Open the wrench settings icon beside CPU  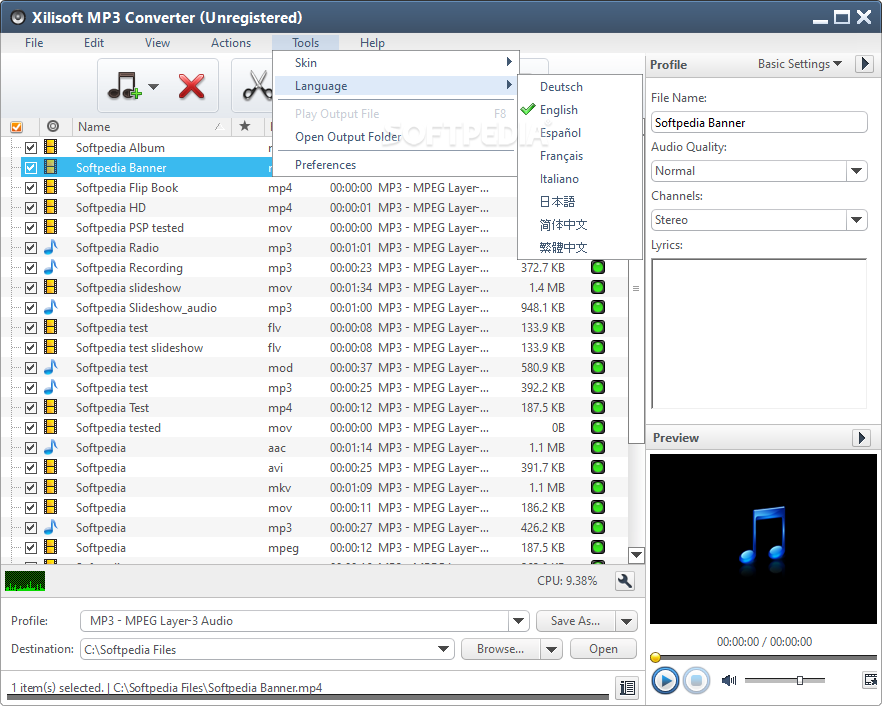coord(624,581)
